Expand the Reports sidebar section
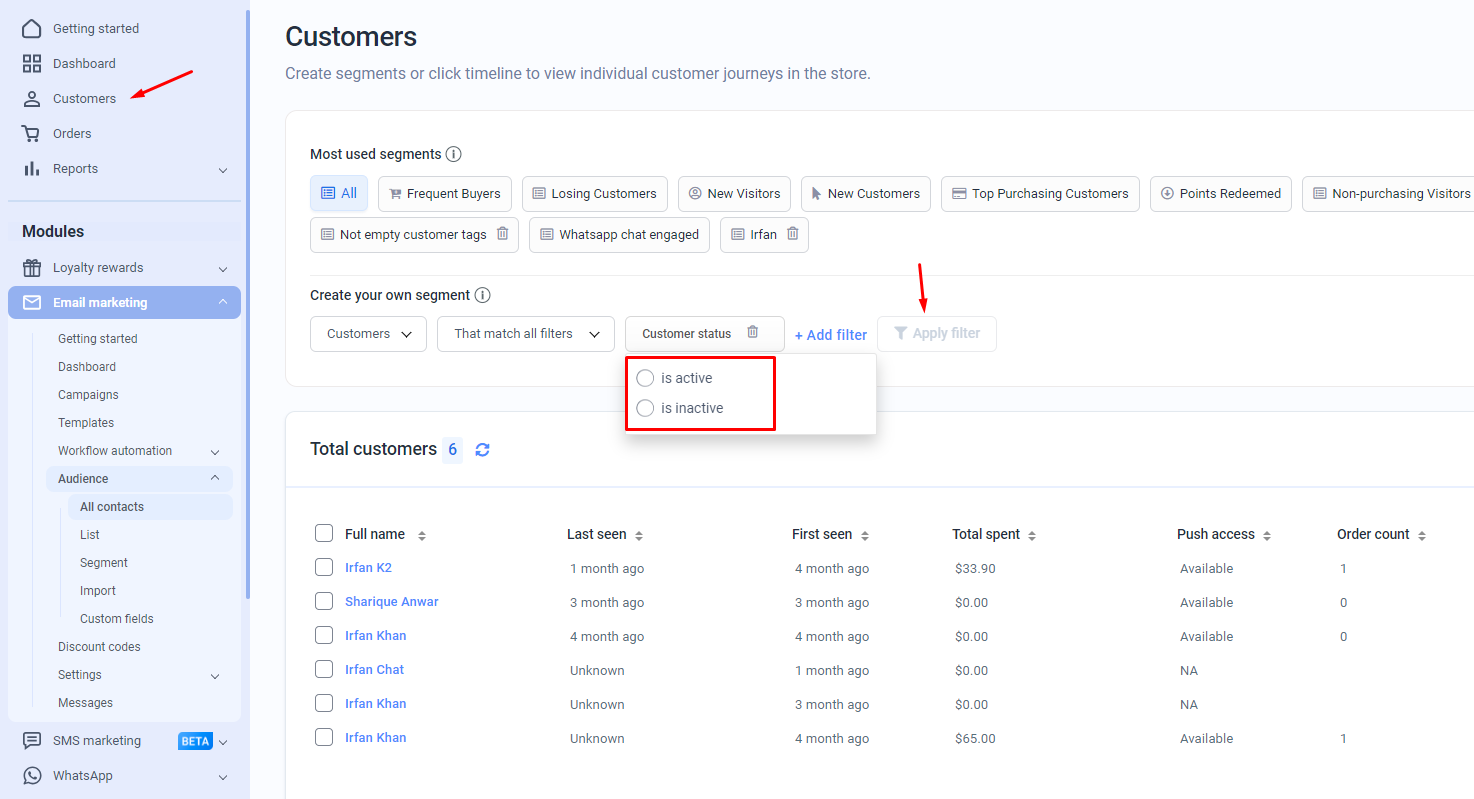The image size is (1474, 799). (223, 170)
